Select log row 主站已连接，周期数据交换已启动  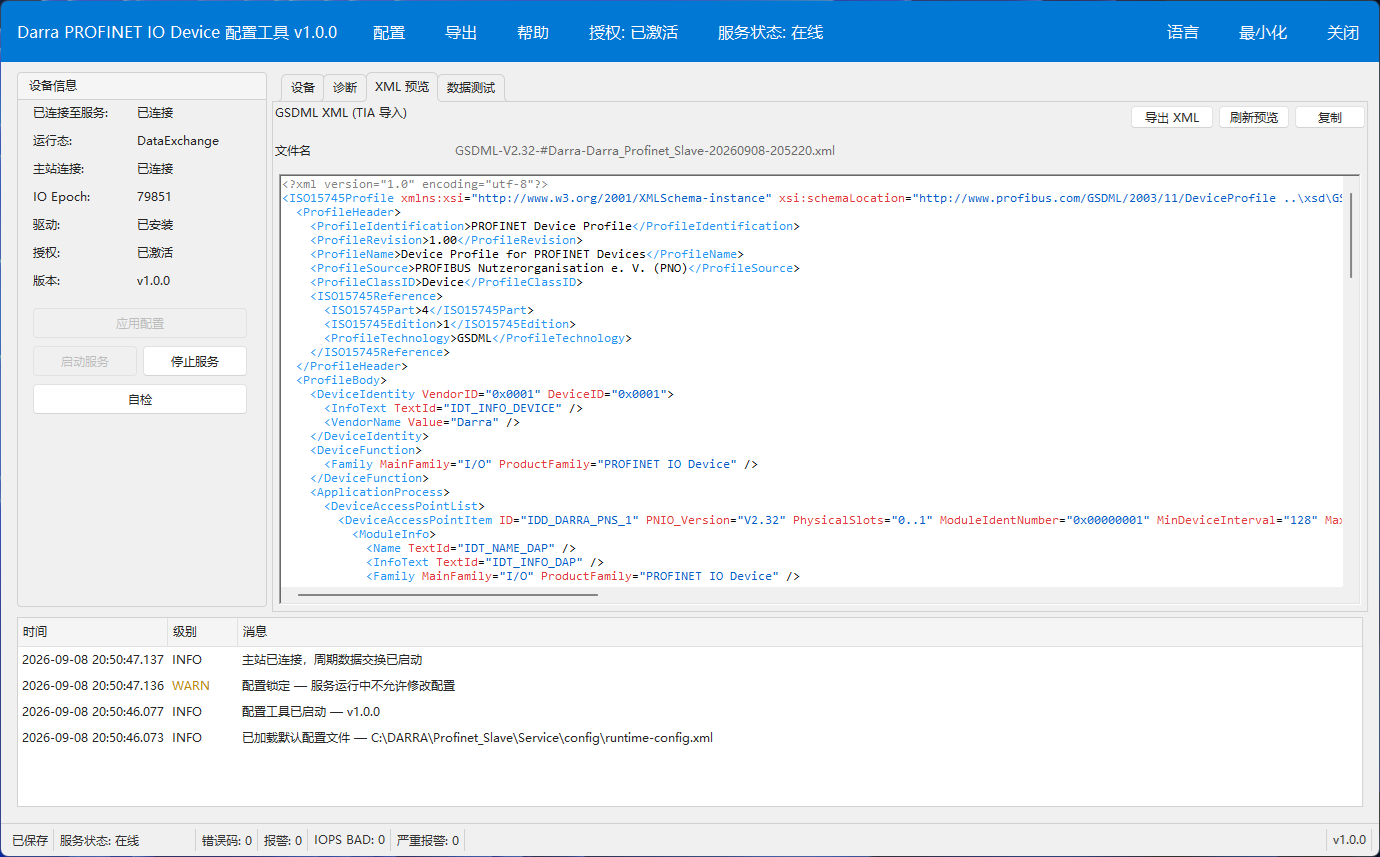point(690,660)
